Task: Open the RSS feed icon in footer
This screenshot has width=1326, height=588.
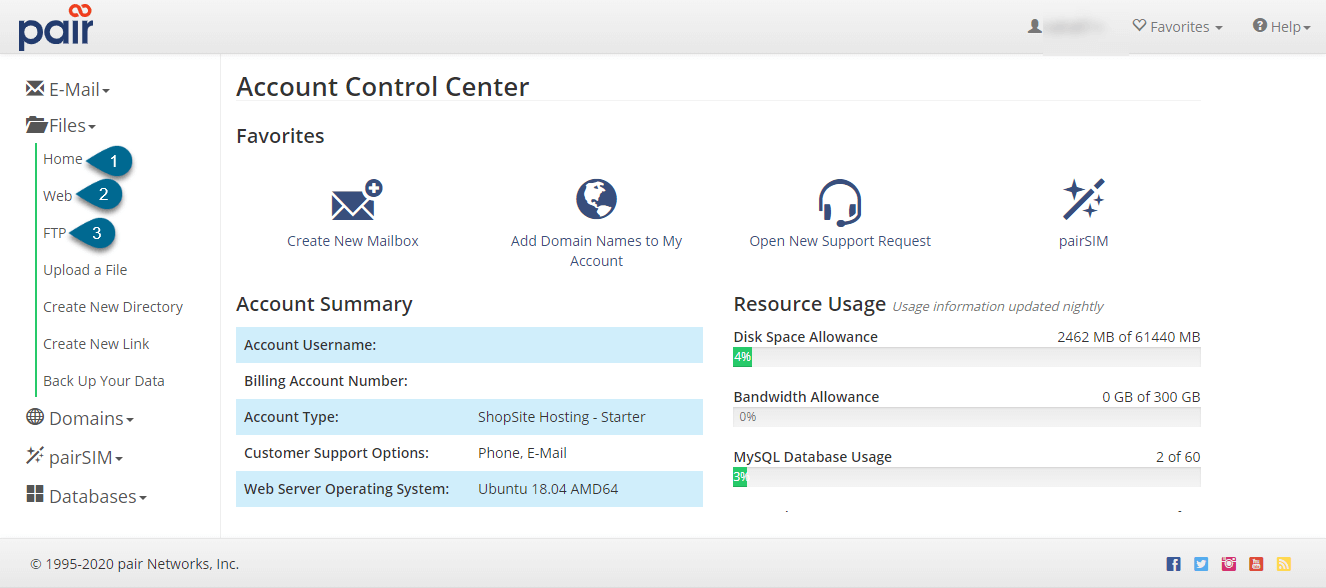Action: pos(1283,564)
